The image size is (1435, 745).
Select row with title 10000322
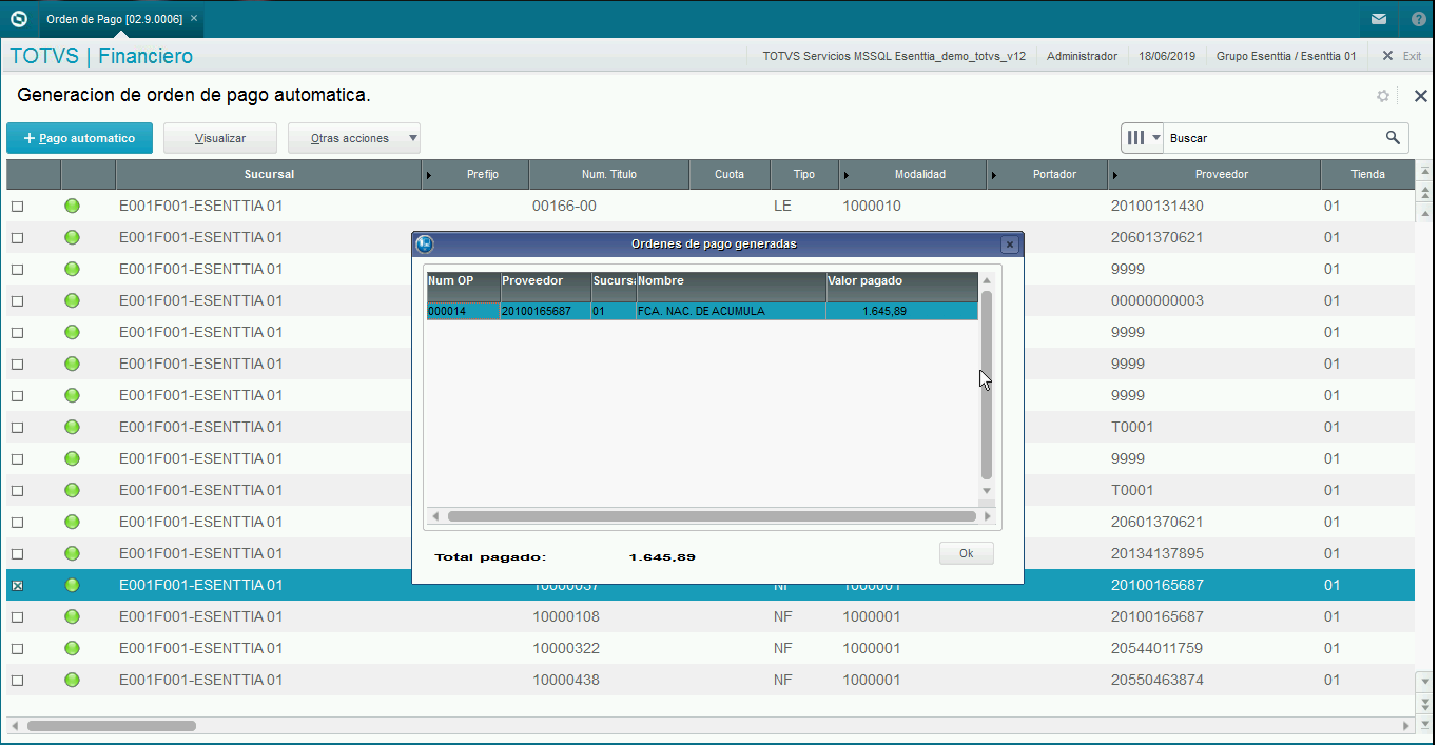coord(710,648)
